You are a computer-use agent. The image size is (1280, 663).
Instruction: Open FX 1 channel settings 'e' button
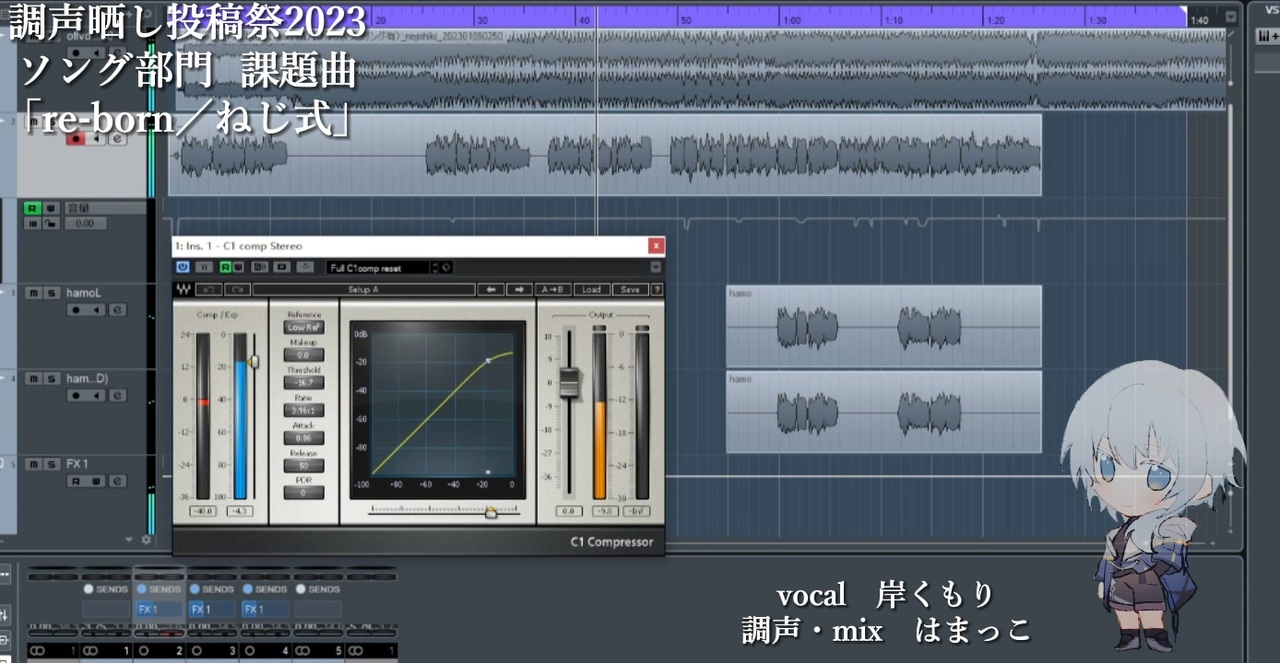pos(118,481)
